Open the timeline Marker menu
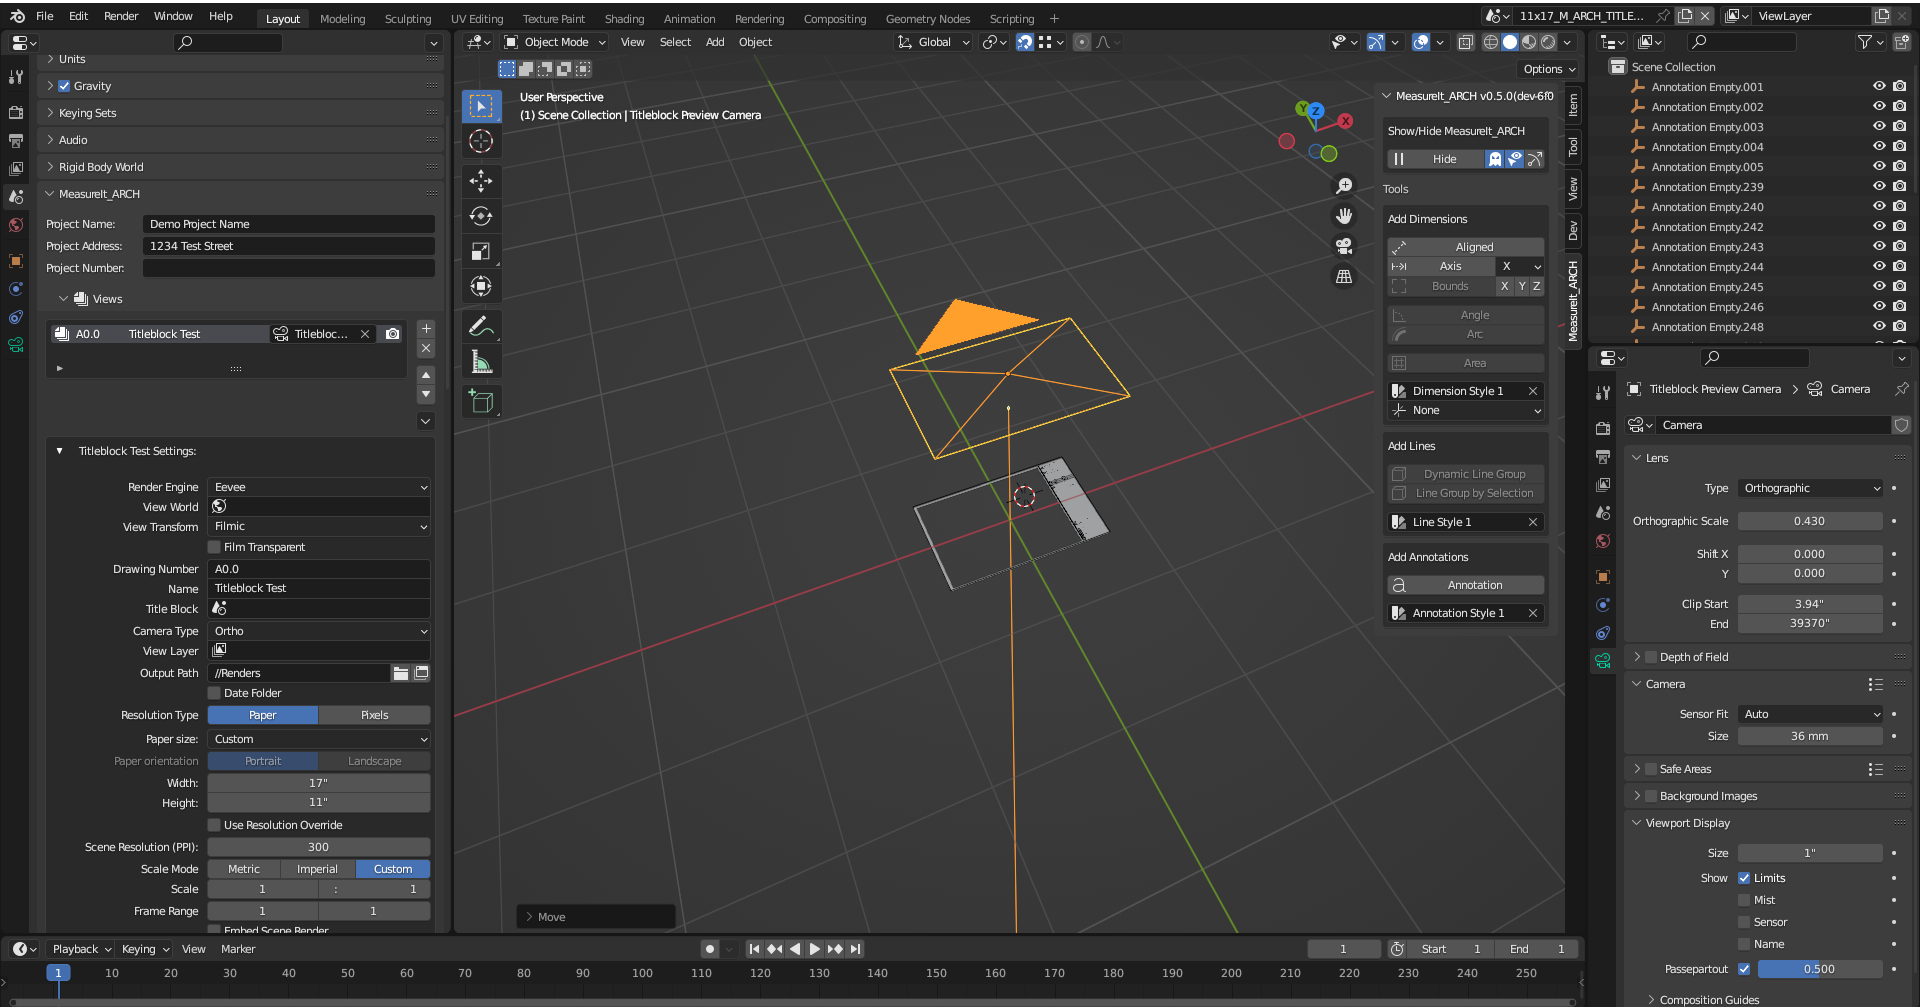 [x=238, y=949]
